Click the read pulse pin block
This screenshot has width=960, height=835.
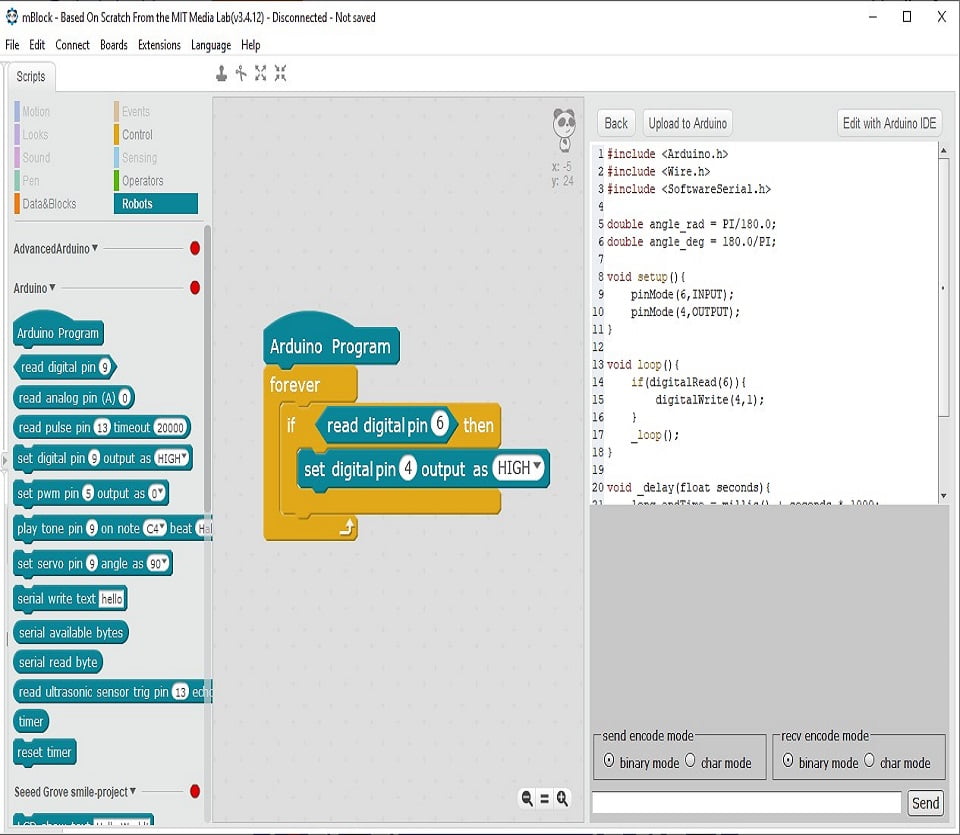pos(102,427)
